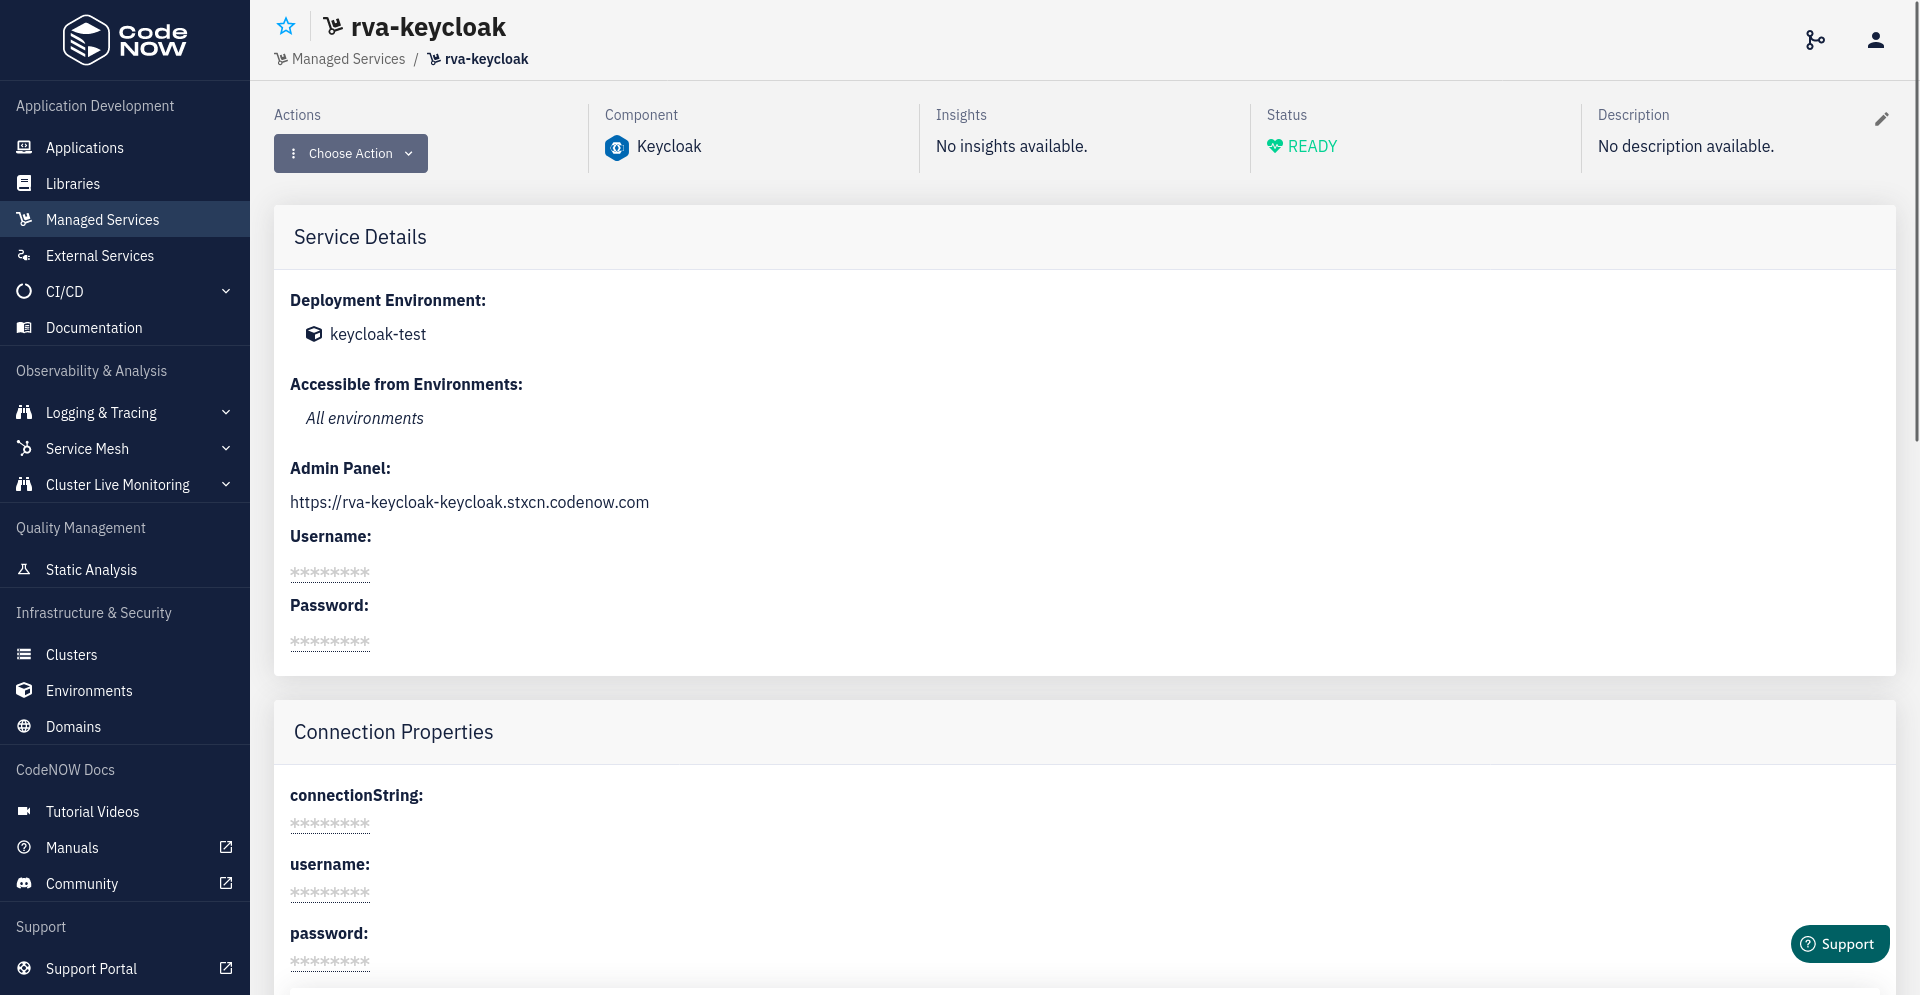Click the Static Analysis flask icon
Image resolution: width=1920 pixels, height=995 pixels.
pyautogui.click(x=24, y=569)
